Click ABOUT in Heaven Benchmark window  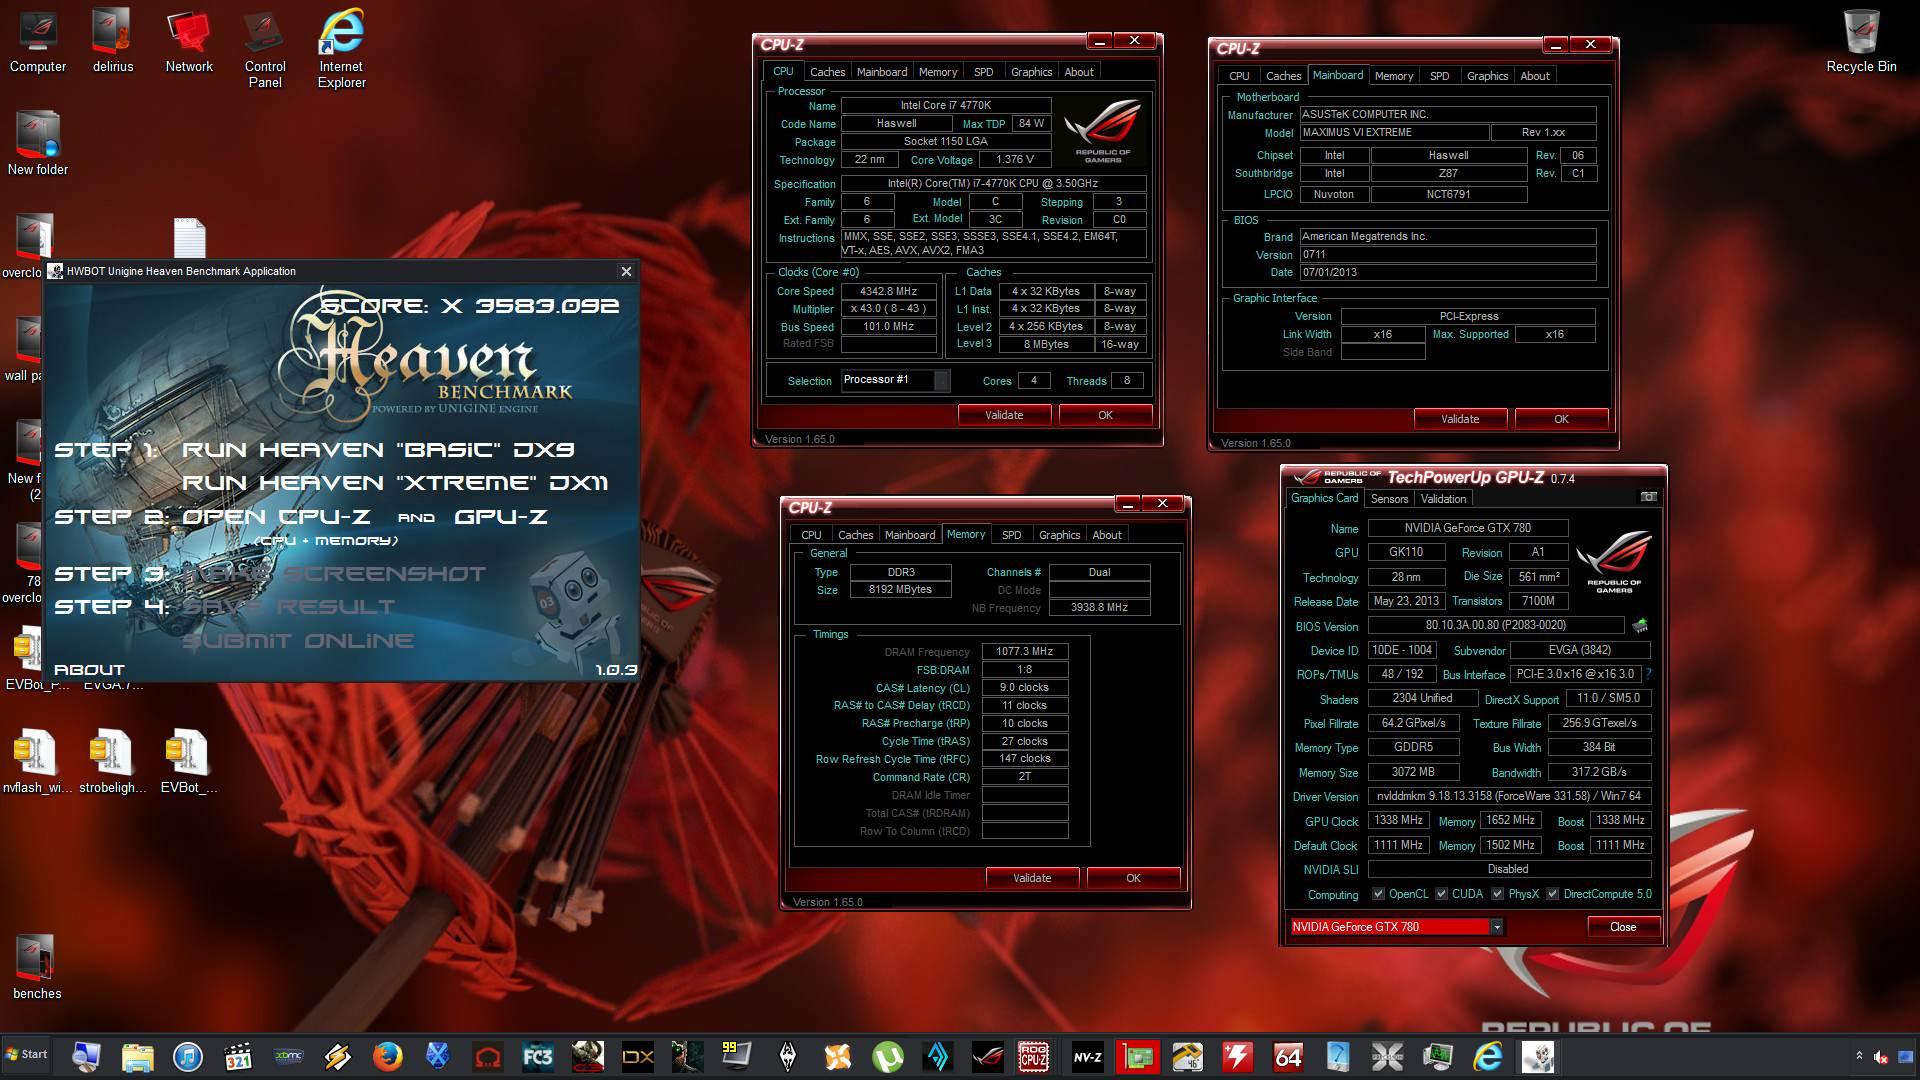coord(89,670)
